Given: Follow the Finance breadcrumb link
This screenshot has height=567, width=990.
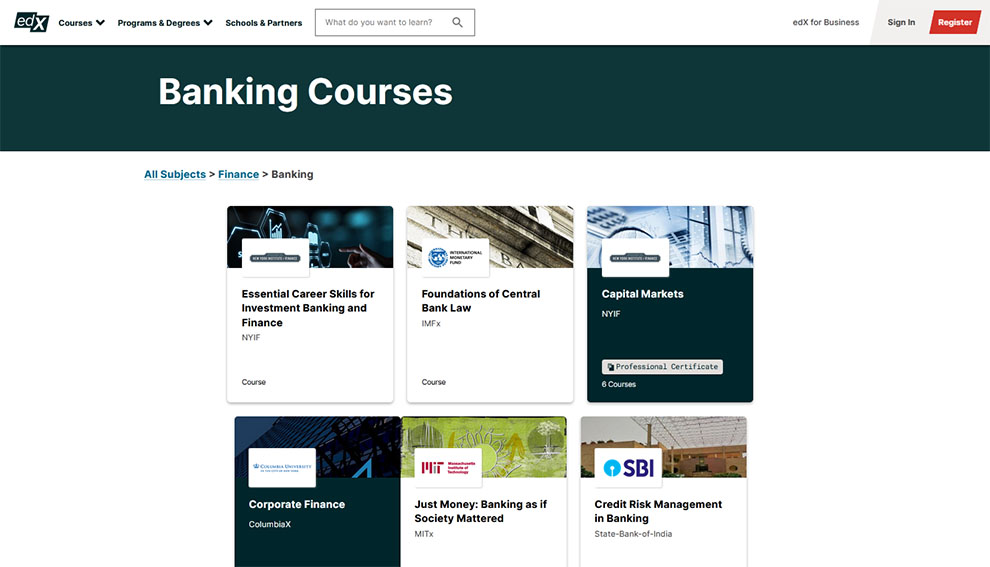Looking at the screenshot, I should [x=239, y=174].
